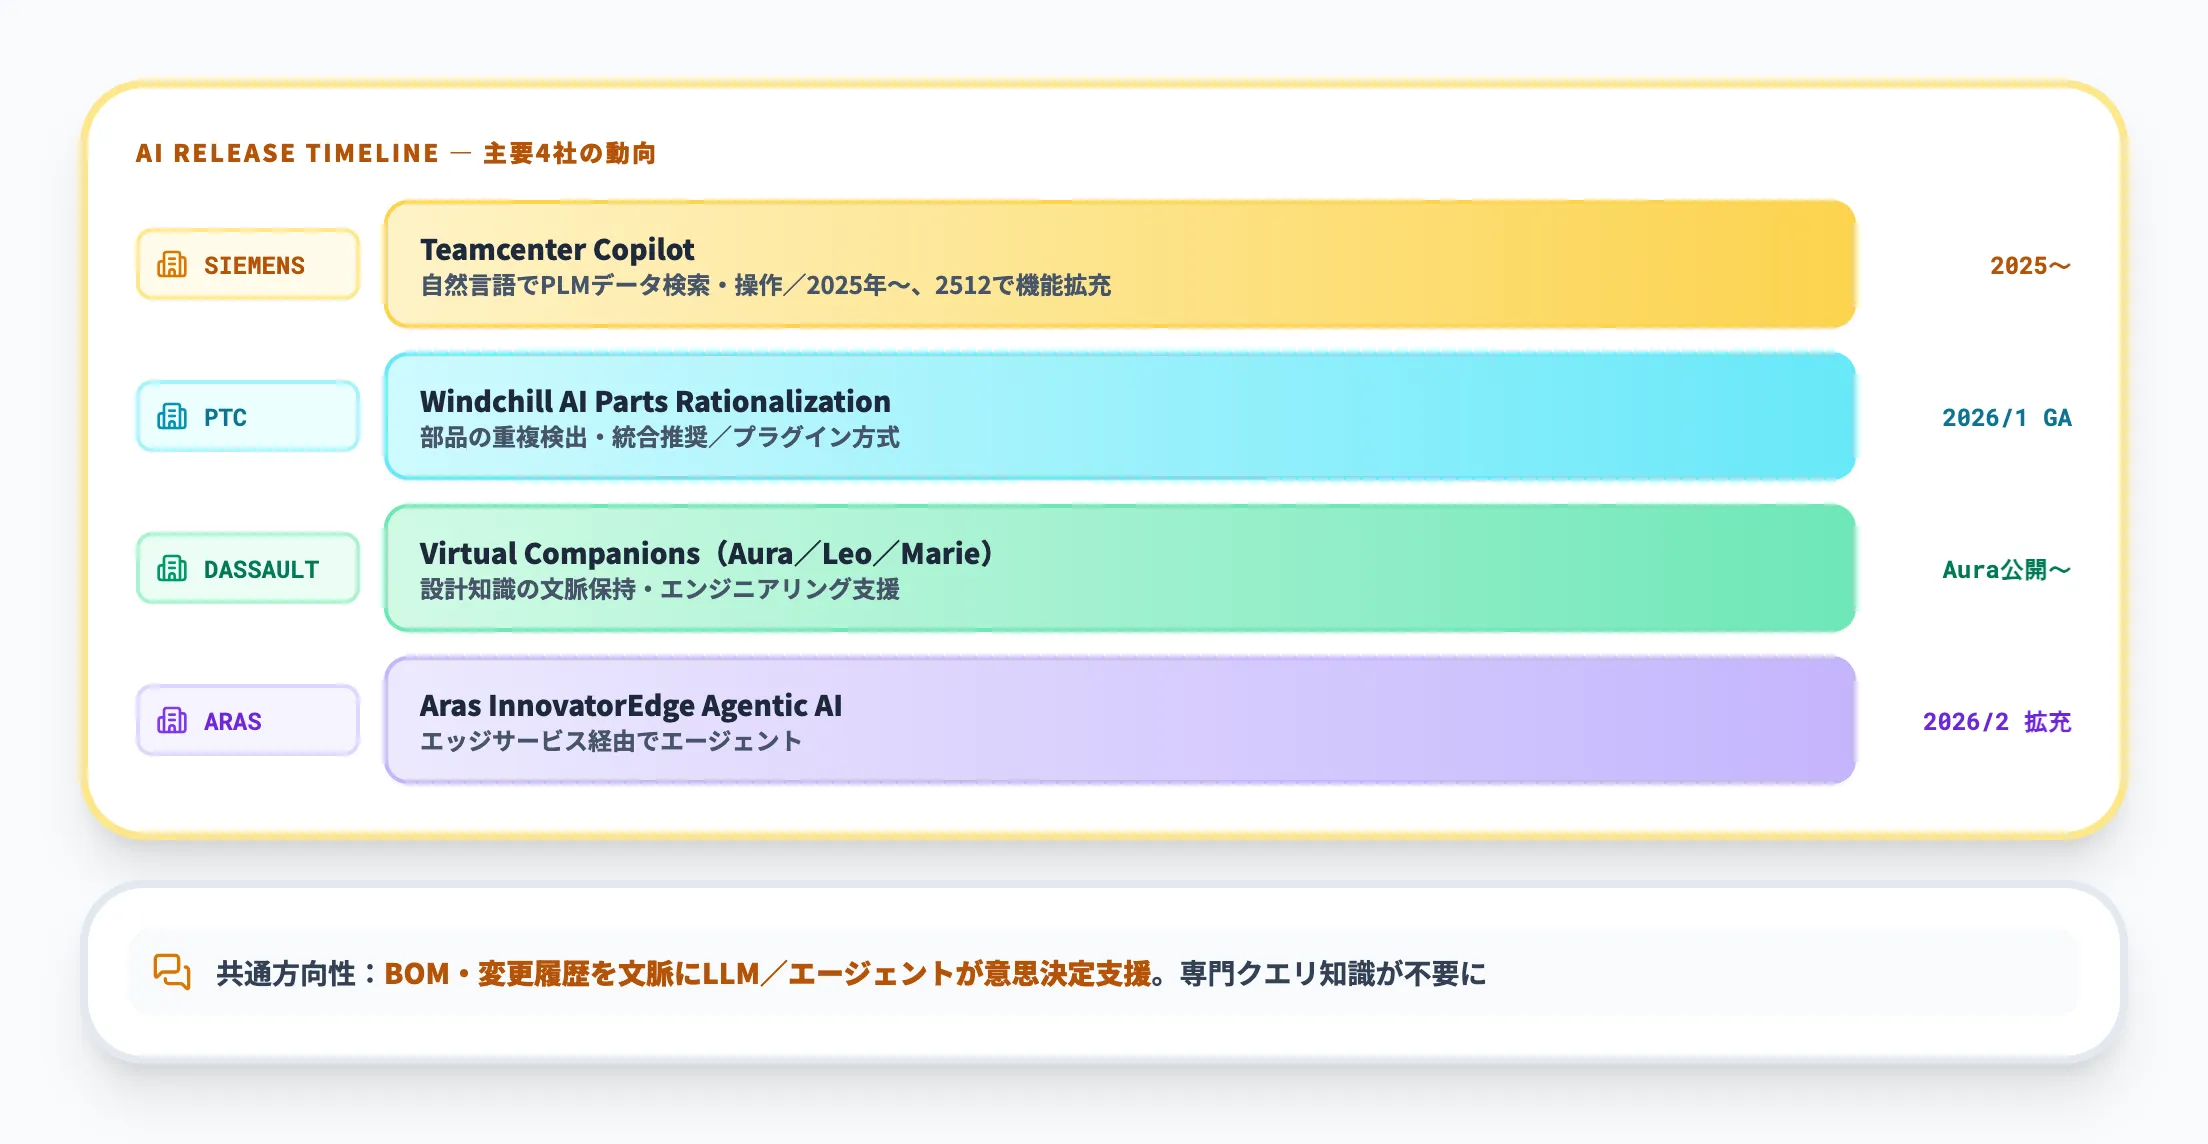
Task: Click the building icon in the ARAS badge
Action: [x=172, y=721]
